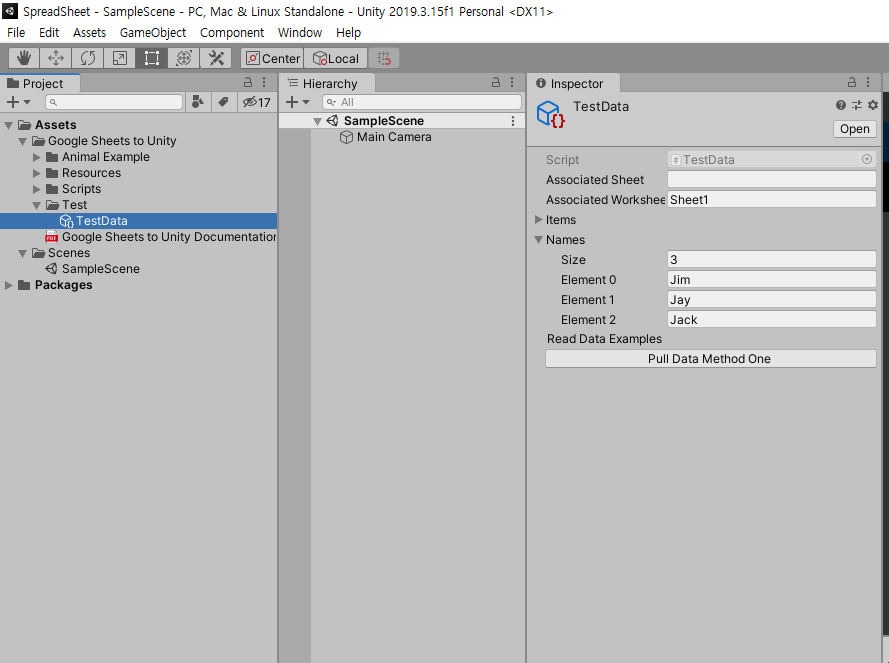
Task: Select the Move tool
Action: [x=56, y=58]
